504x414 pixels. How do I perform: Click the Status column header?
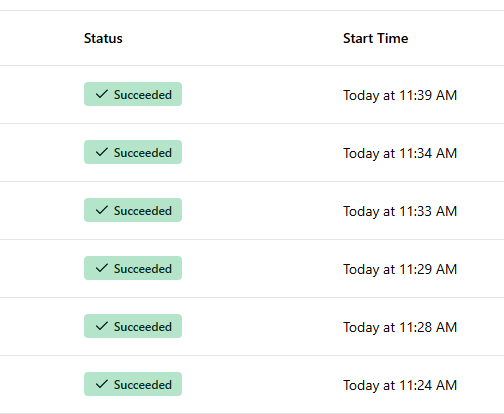coord(103,38)
